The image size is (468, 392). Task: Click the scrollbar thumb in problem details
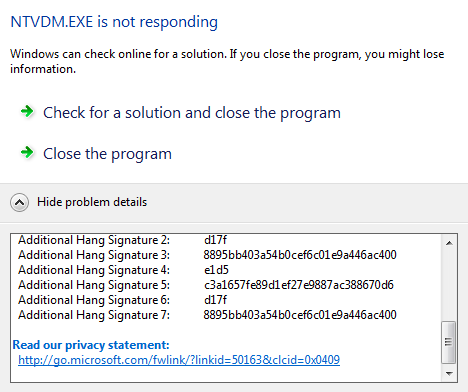pos(449,342)
